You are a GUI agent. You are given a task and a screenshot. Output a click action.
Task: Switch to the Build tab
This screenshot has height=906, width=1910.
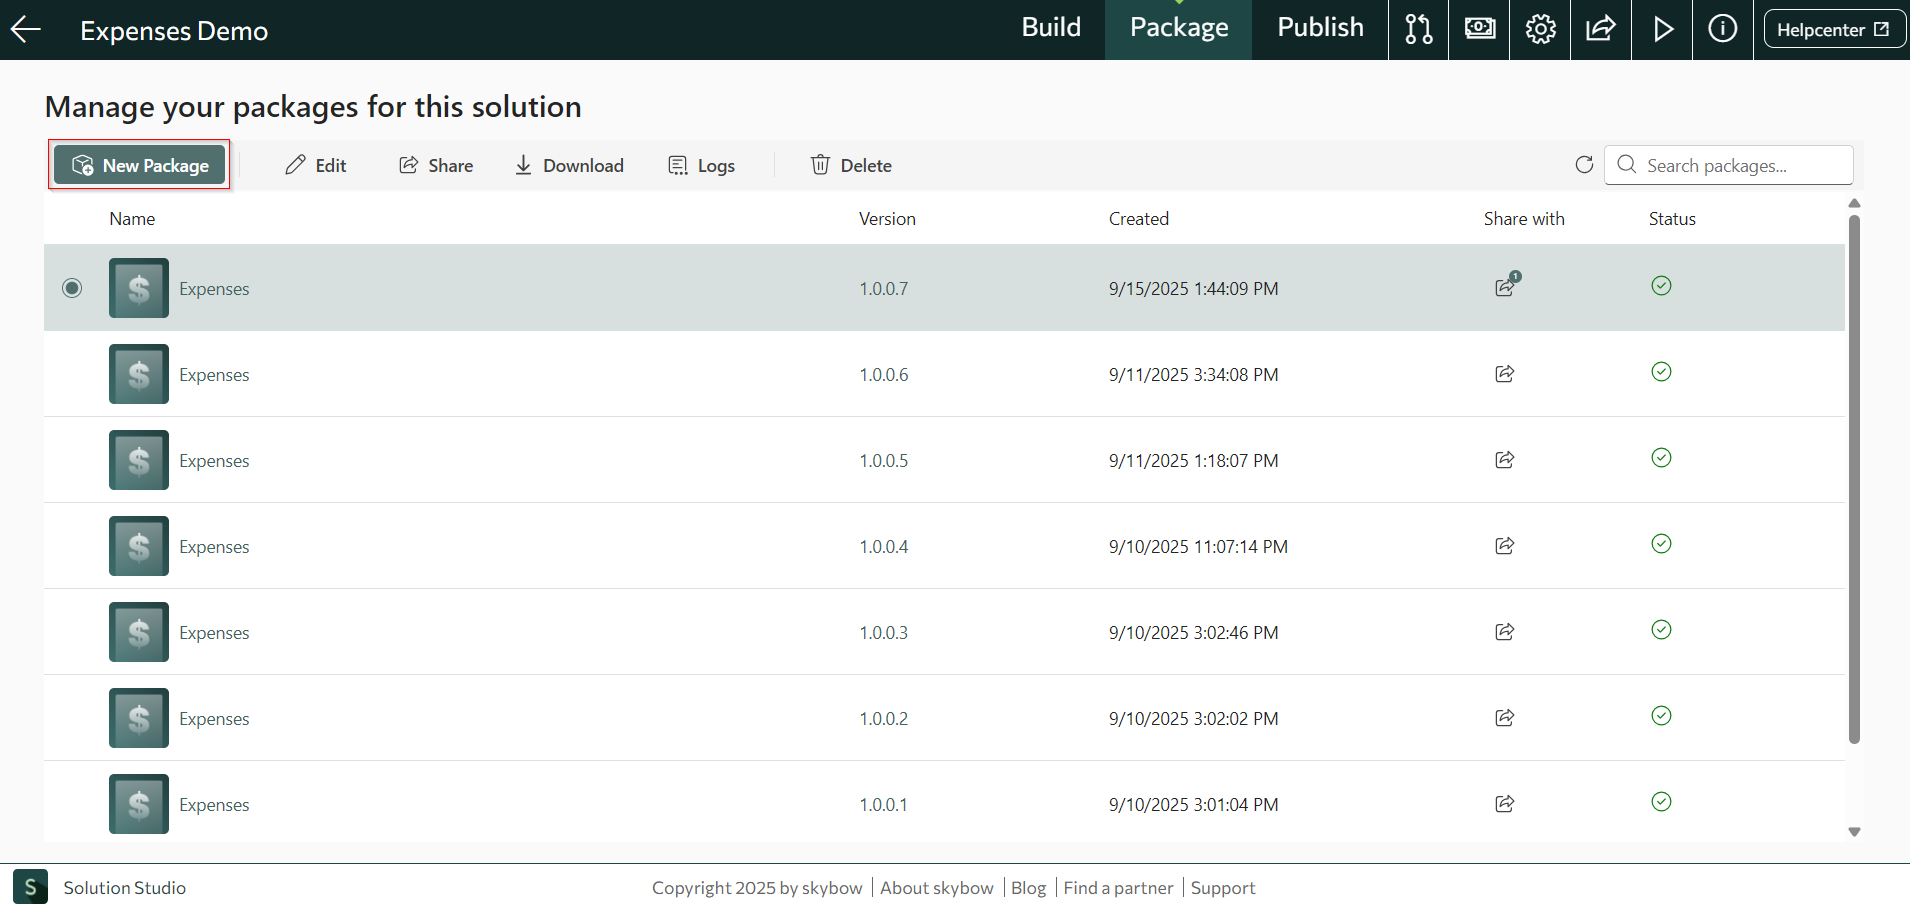point(1050,28)
